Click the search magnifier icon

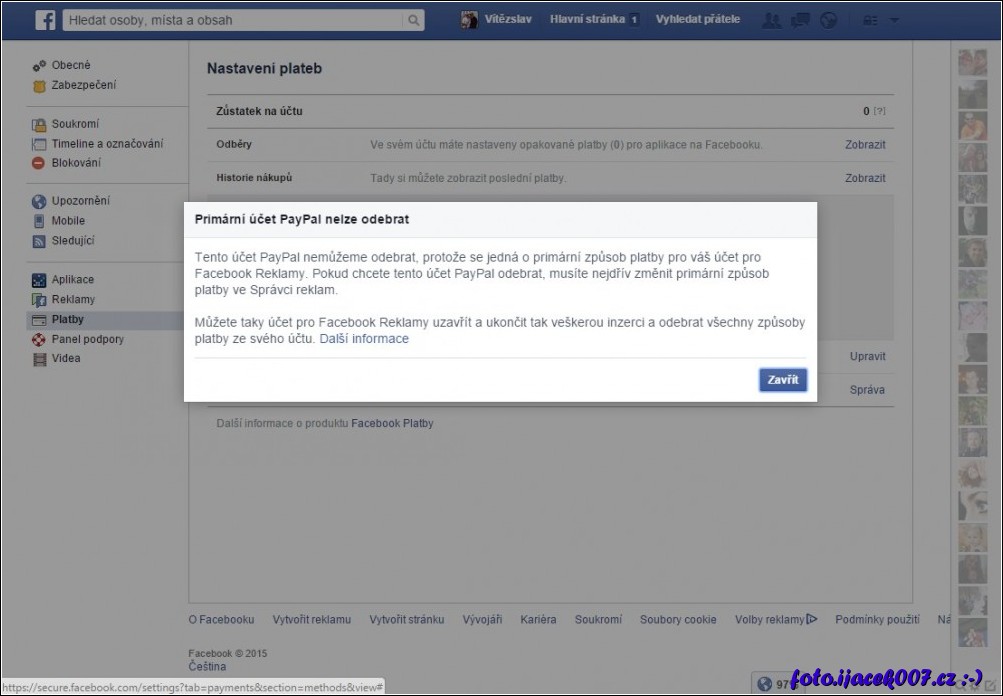pos(413,20)
